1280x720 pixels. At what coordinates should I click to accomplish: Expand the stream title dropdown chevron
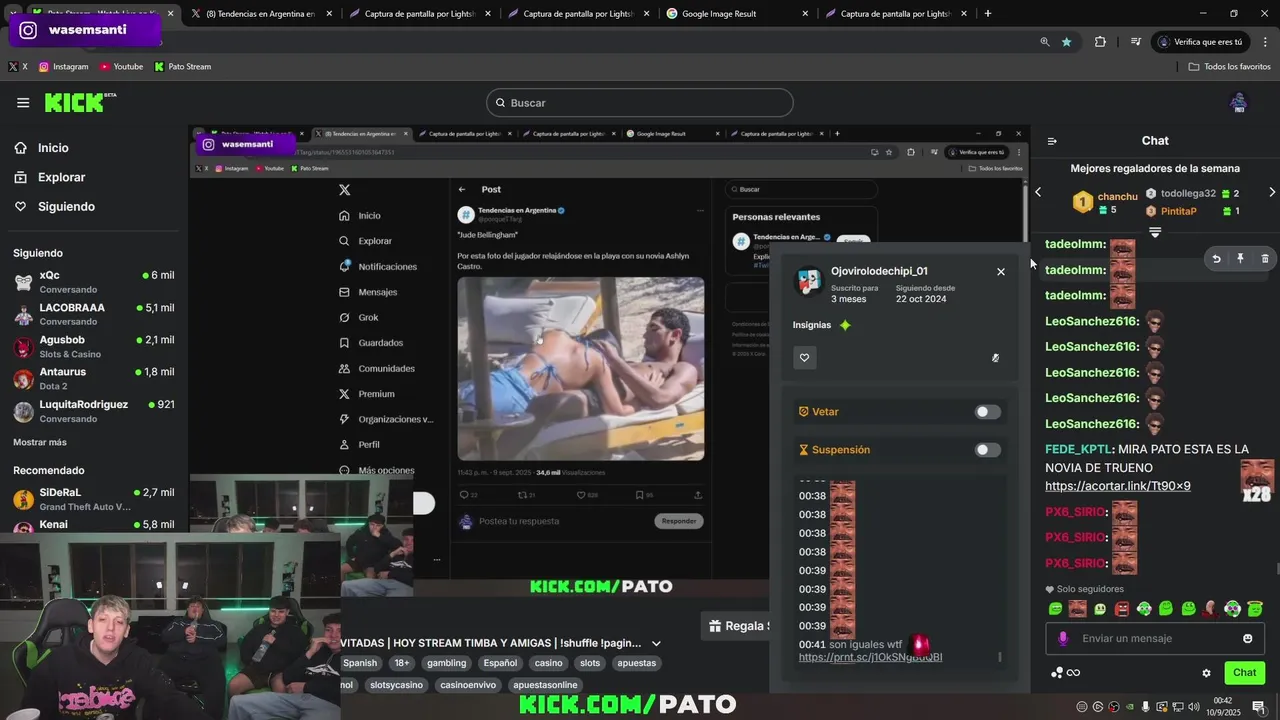[656, 643]
